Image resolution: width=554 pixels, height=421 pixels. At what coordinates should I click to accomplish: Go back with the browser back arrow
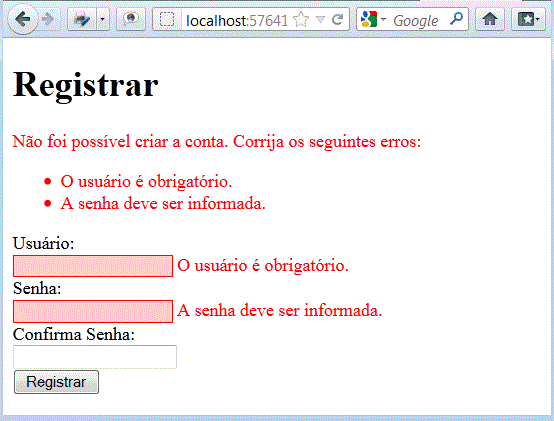click(23, 19)
